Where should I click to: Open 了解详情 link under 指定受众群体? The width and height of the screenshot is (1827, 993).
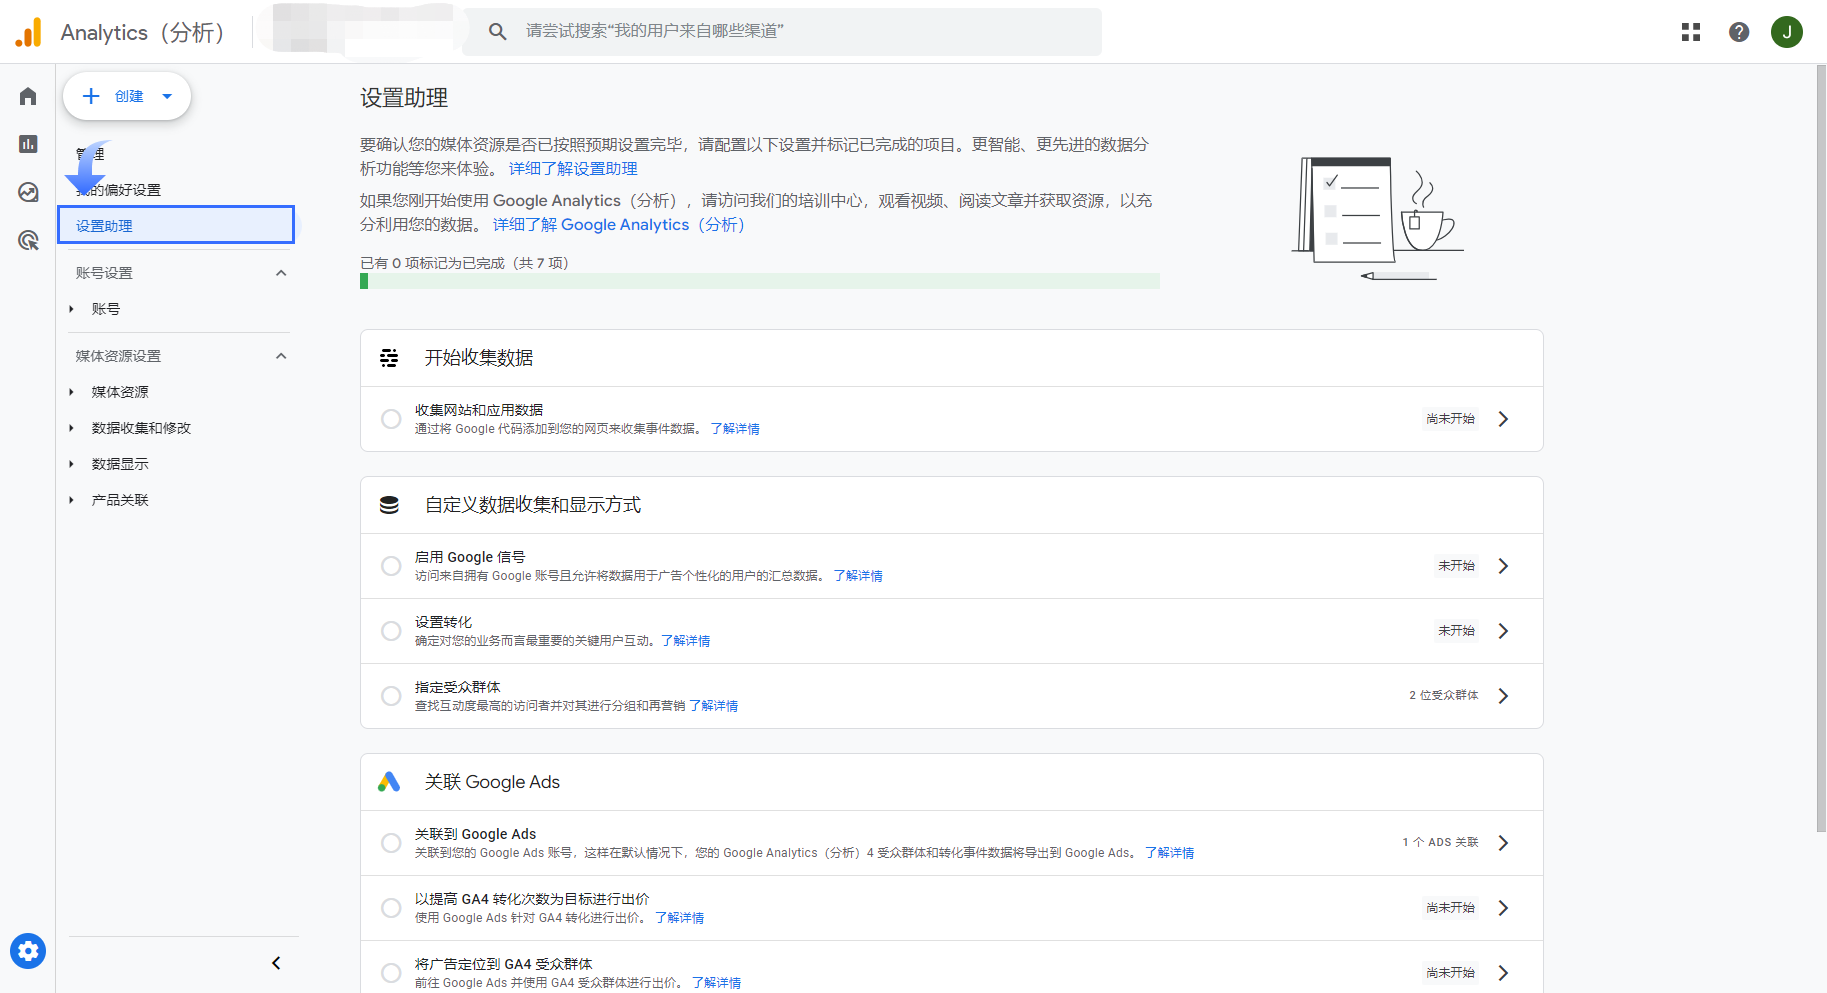click(x=713, y=706)
